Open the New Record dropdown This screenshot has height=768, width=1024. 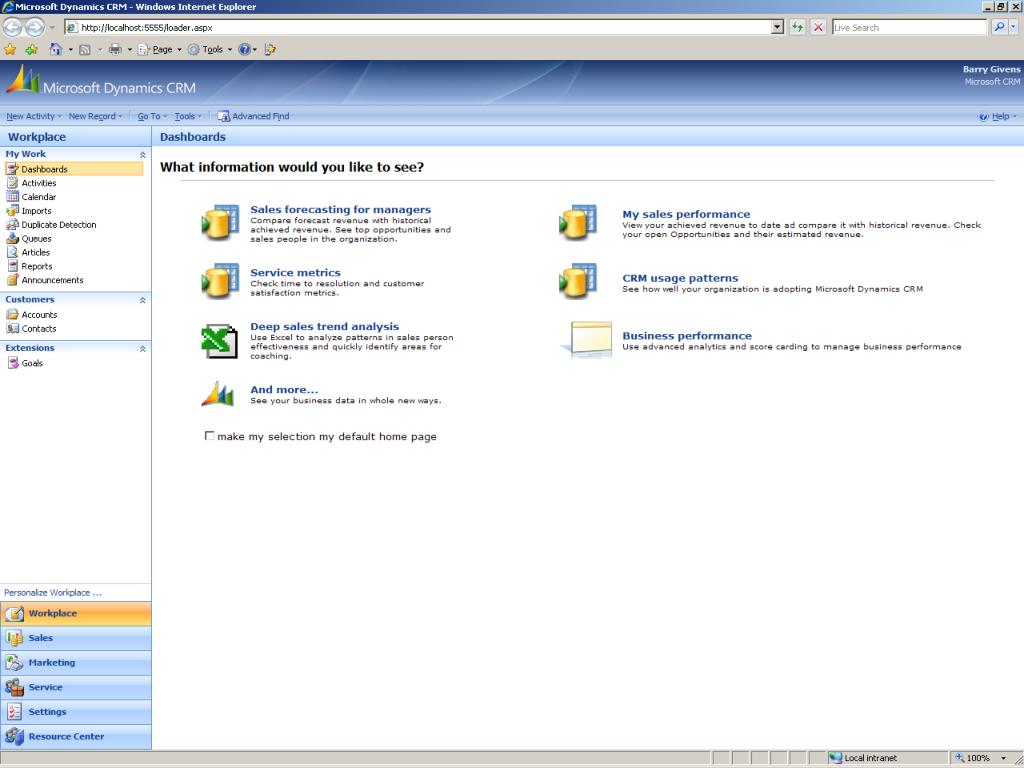click(x=95, y=116)
